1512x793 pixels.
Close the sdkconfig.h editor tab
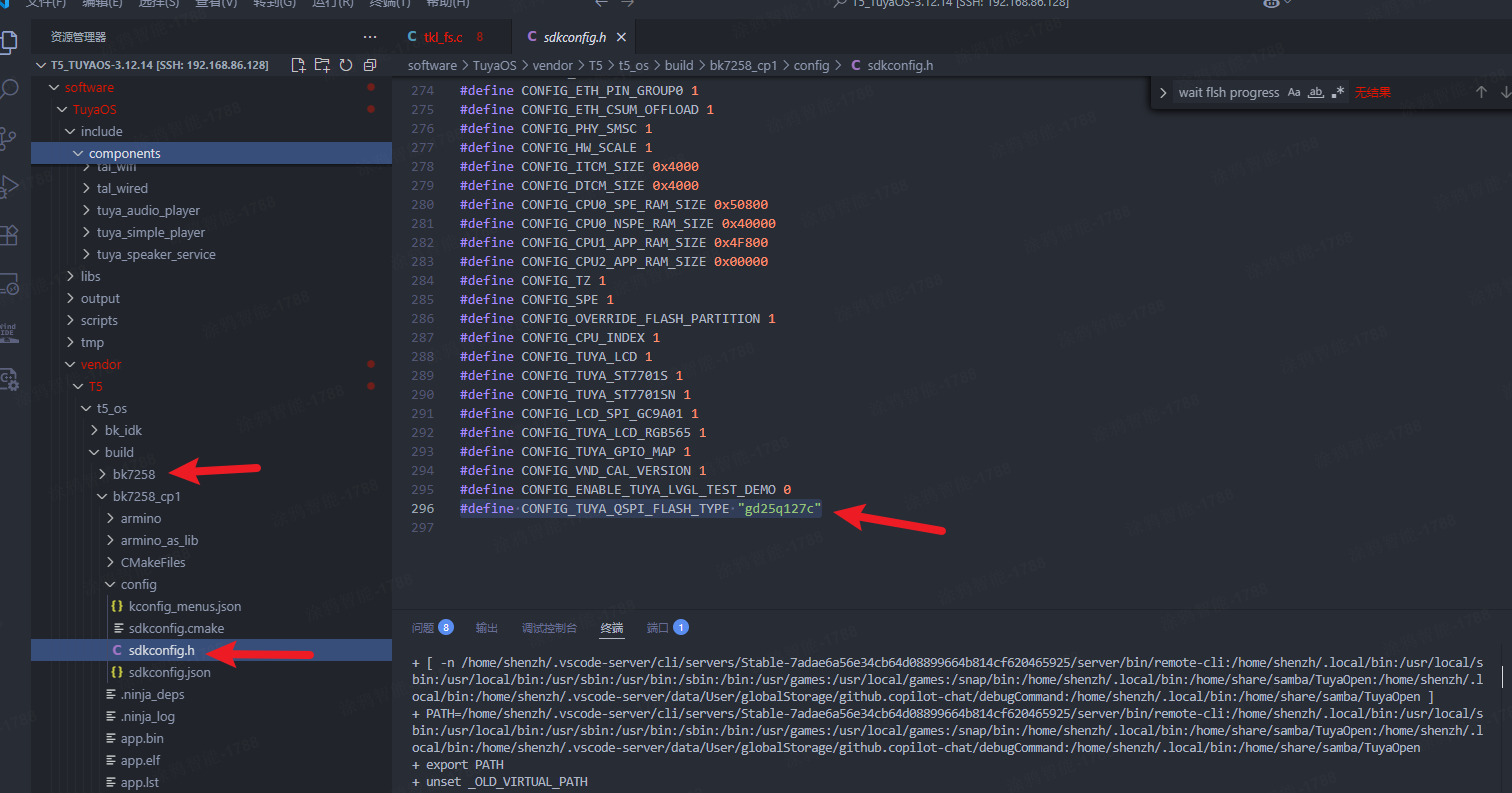(x=621, y=37)
